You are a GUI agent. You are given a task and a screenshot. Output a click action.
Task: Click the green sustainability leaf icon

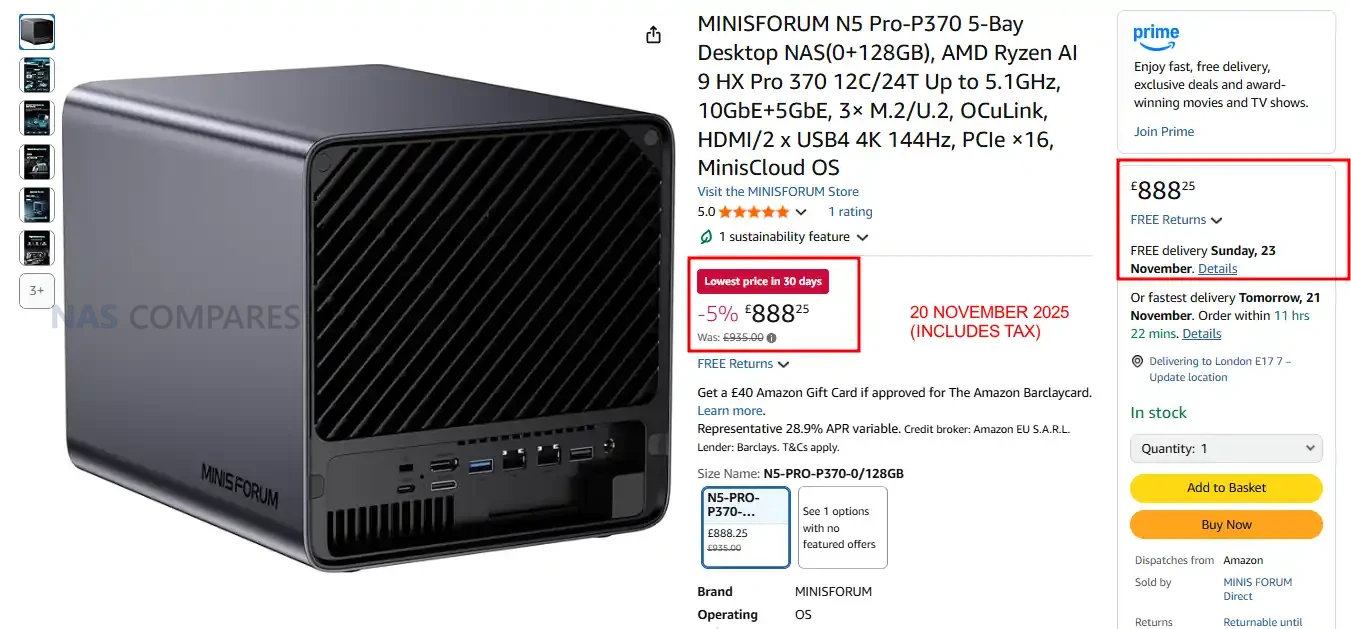pyautogui.click(x=706, y=237)
